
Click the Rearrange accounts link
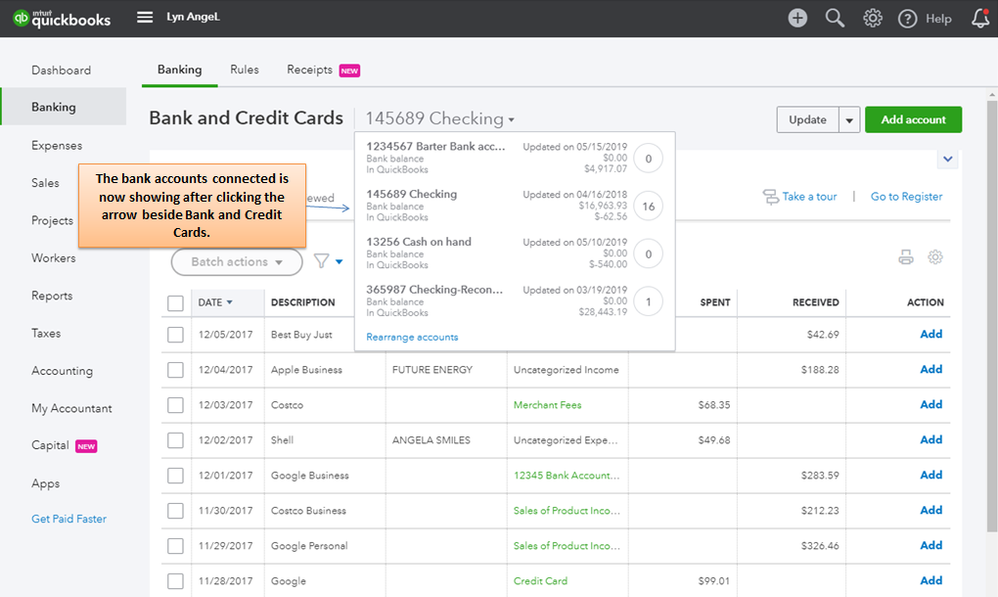(x=412, y=337)
